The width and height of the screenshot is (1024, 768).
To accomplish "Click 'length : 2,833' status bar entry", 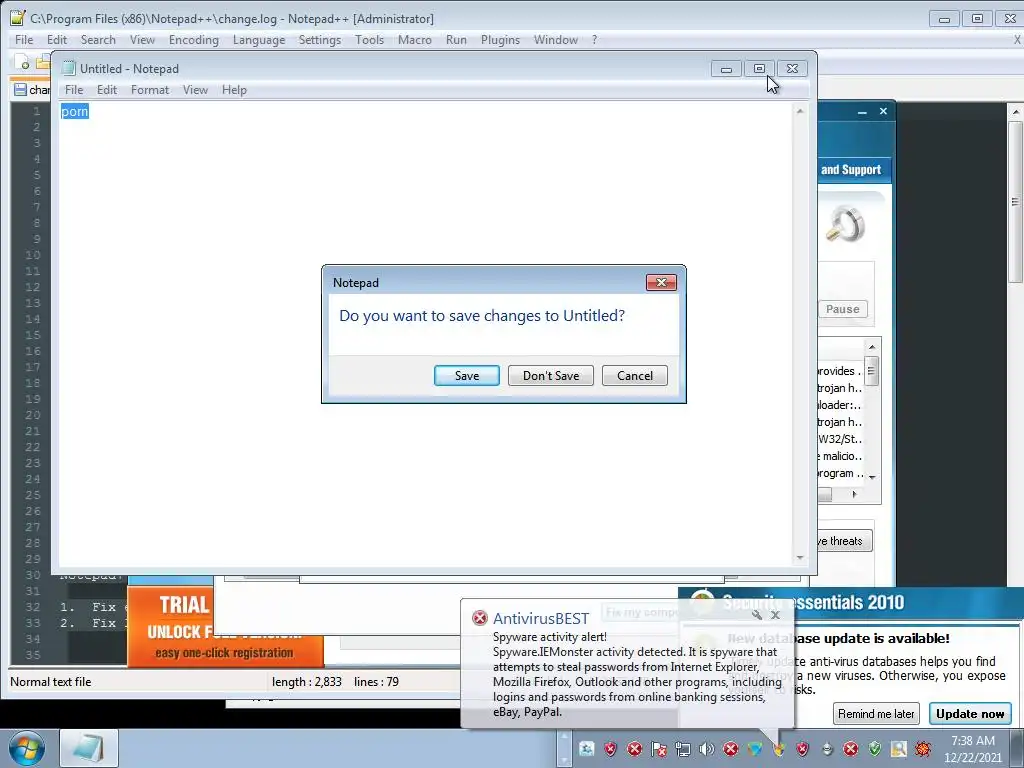I will tap(306, 682).
